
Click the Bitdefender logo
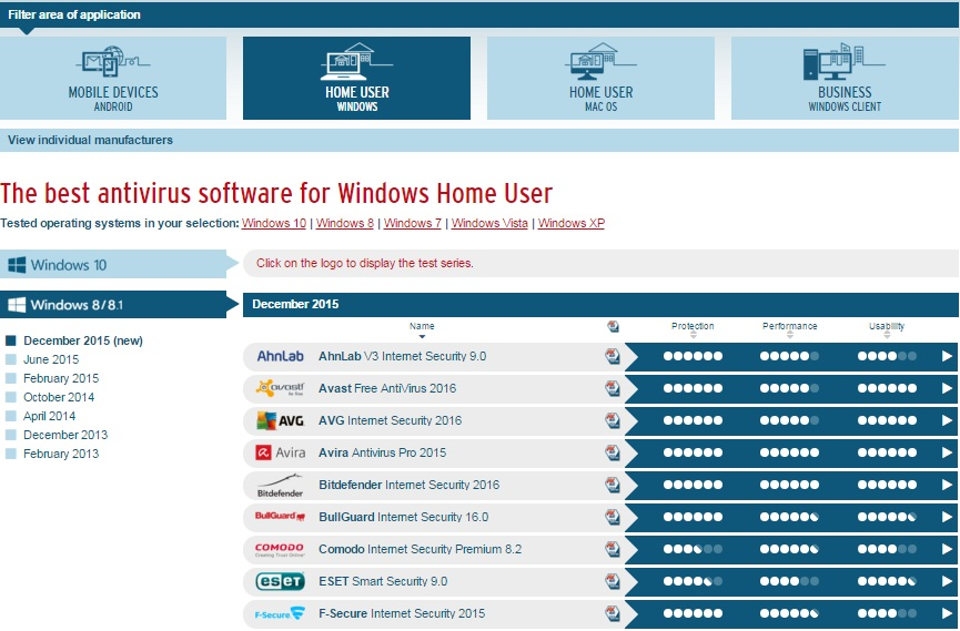click(x=280, y=485)
